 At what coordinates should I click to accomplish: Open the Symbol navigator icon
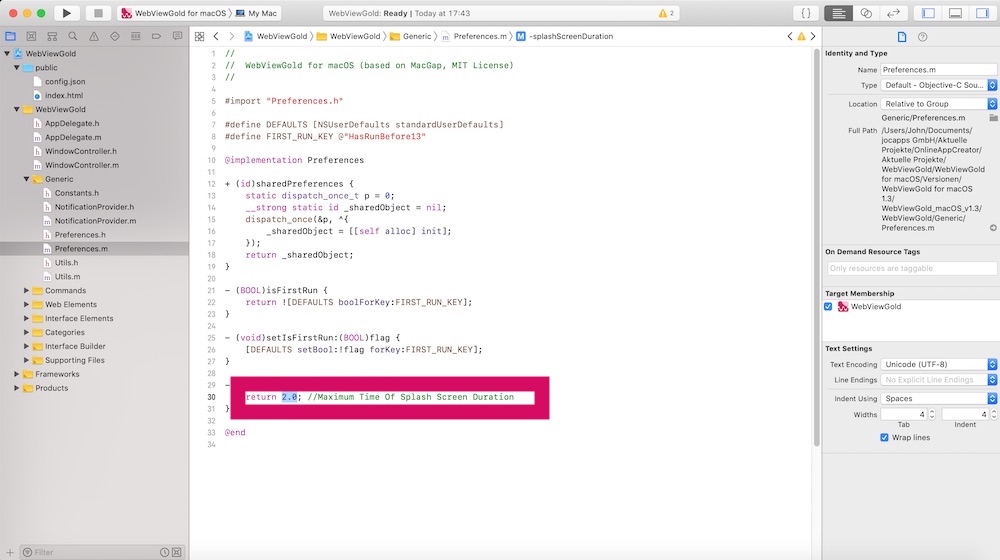(52, 36)
